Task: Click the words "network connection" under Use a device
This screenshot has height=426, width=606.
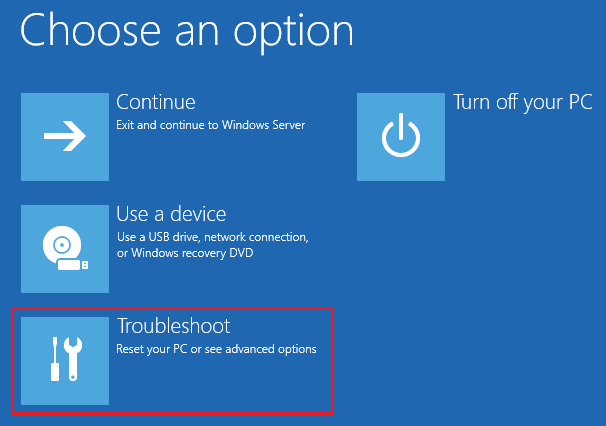Action: point(255,237)
